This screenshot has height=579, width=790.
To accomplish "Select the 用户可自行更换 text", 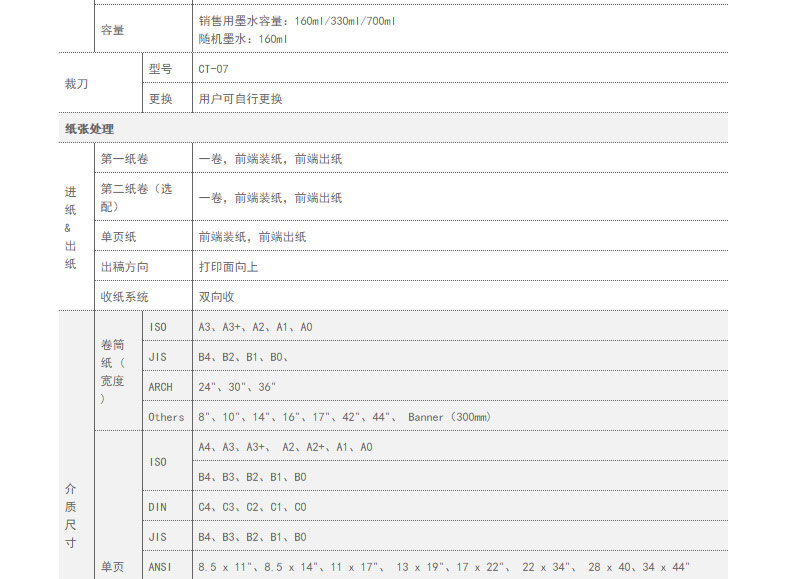I will click(240, 99).
